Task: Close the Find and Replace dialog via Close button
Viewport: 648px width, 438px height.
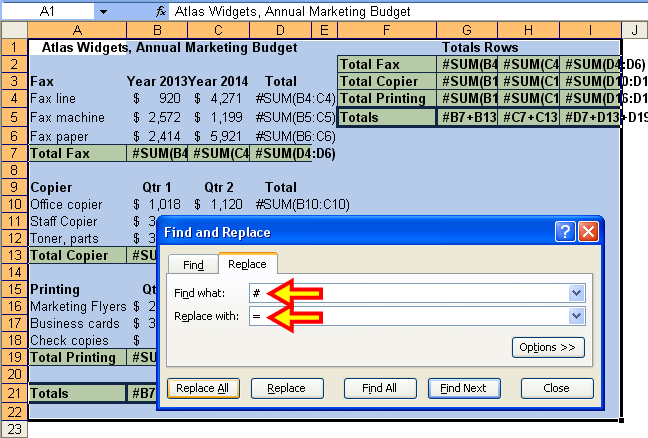Action: pyautogui.click(x=557, y=388)
